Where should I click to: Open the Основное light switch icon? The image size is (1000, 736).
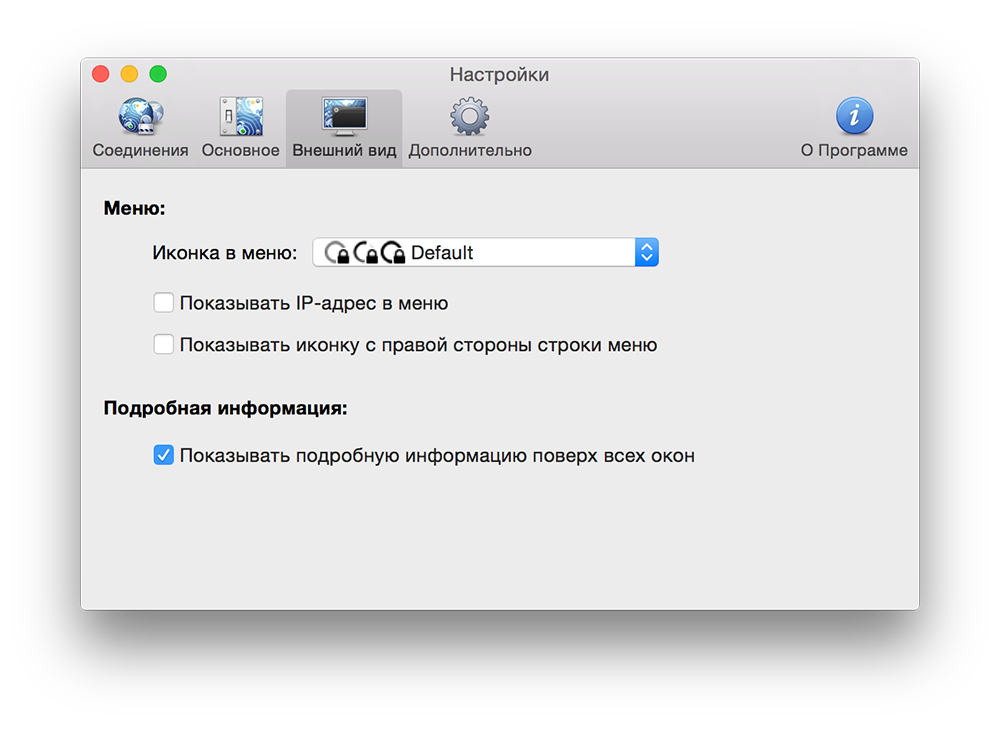240,116
